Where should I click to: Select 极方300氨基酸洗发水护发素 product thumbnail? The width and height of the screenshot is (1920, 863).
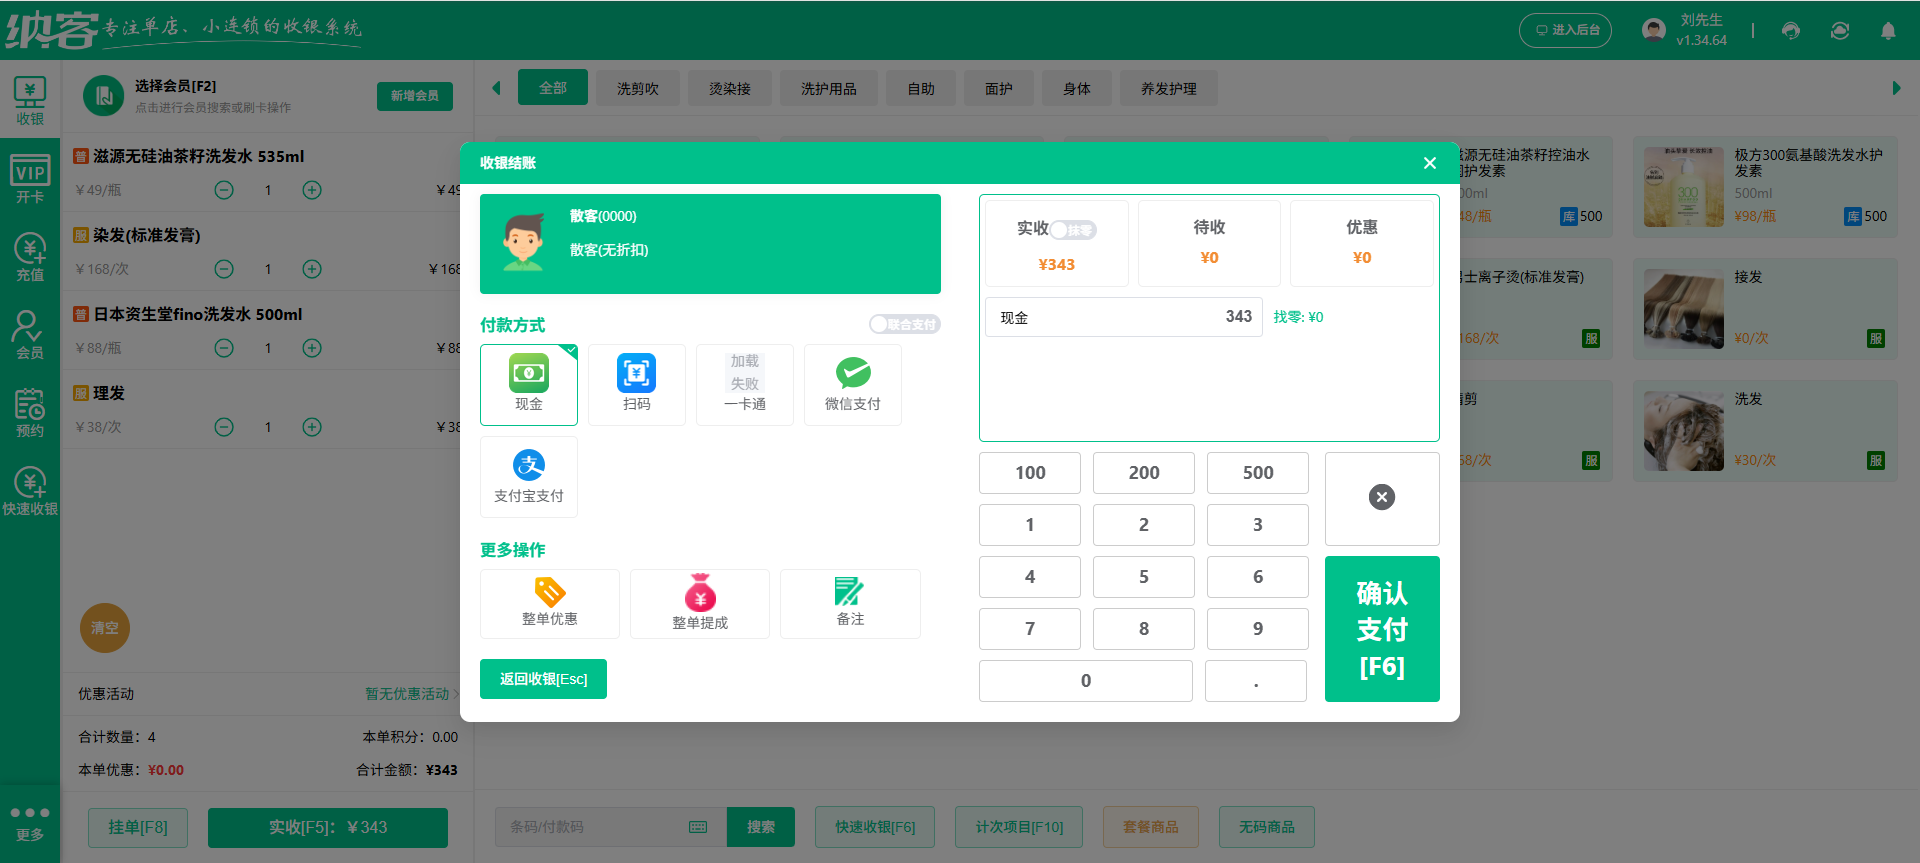tap(1684, 187)
